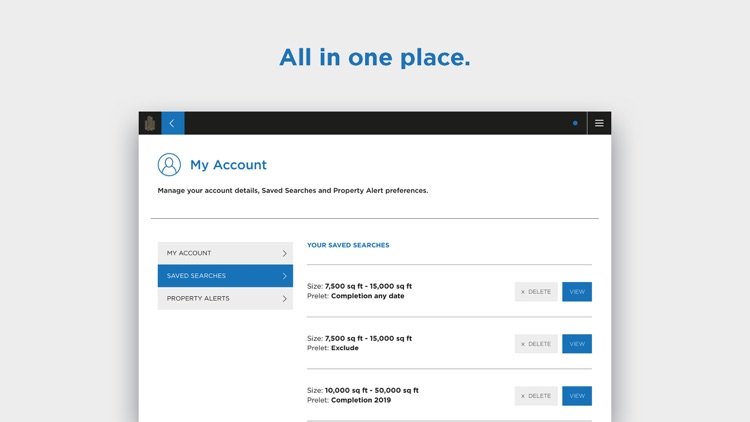
Task: Click the My Account page title
Action: pos(228,165)
